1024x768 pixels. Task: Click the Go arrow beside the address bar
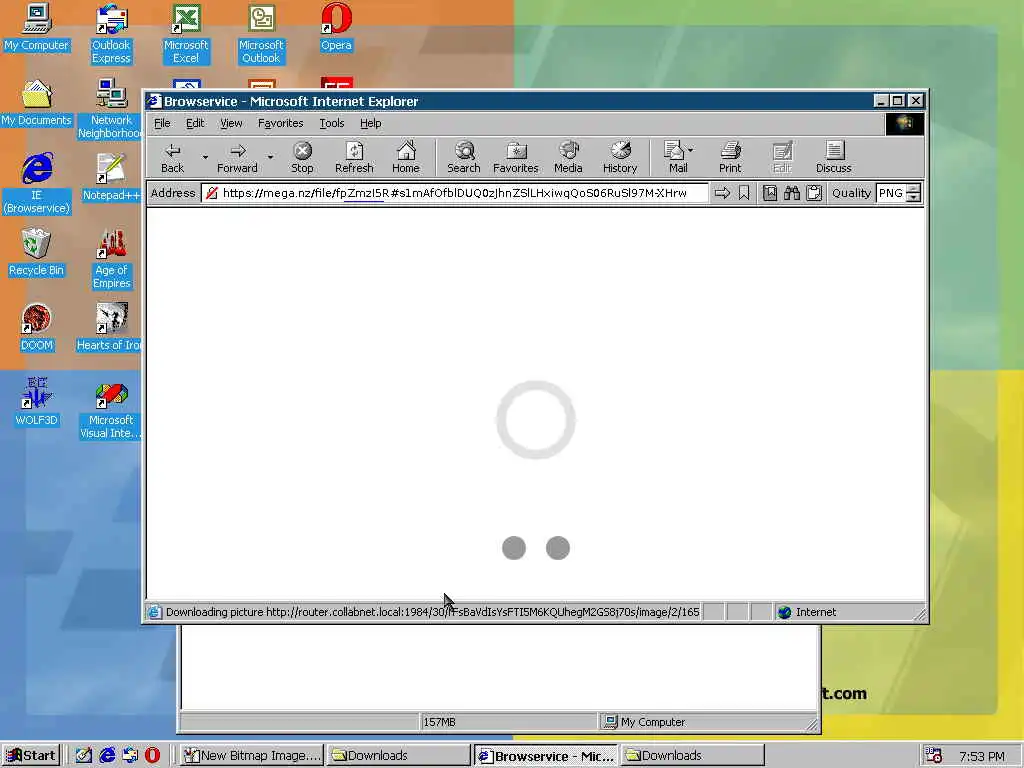722,193
